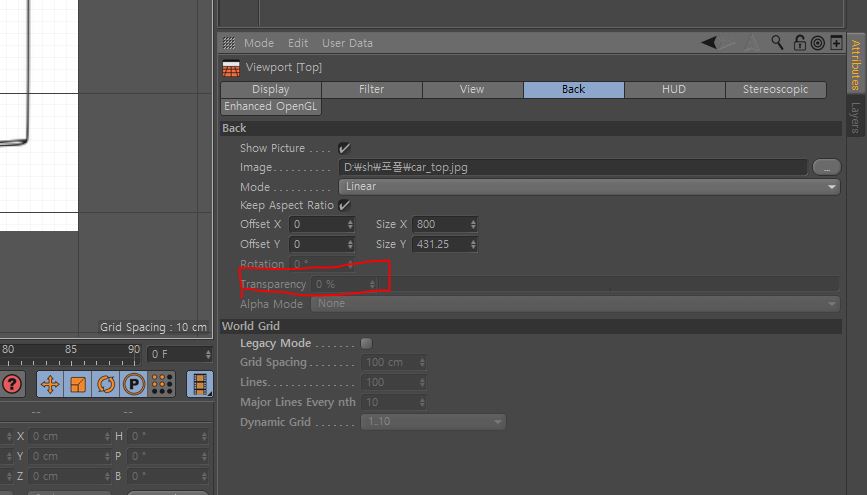Open the search magnifier in Attributes manager
867x495 pixels.
[778, 43]
